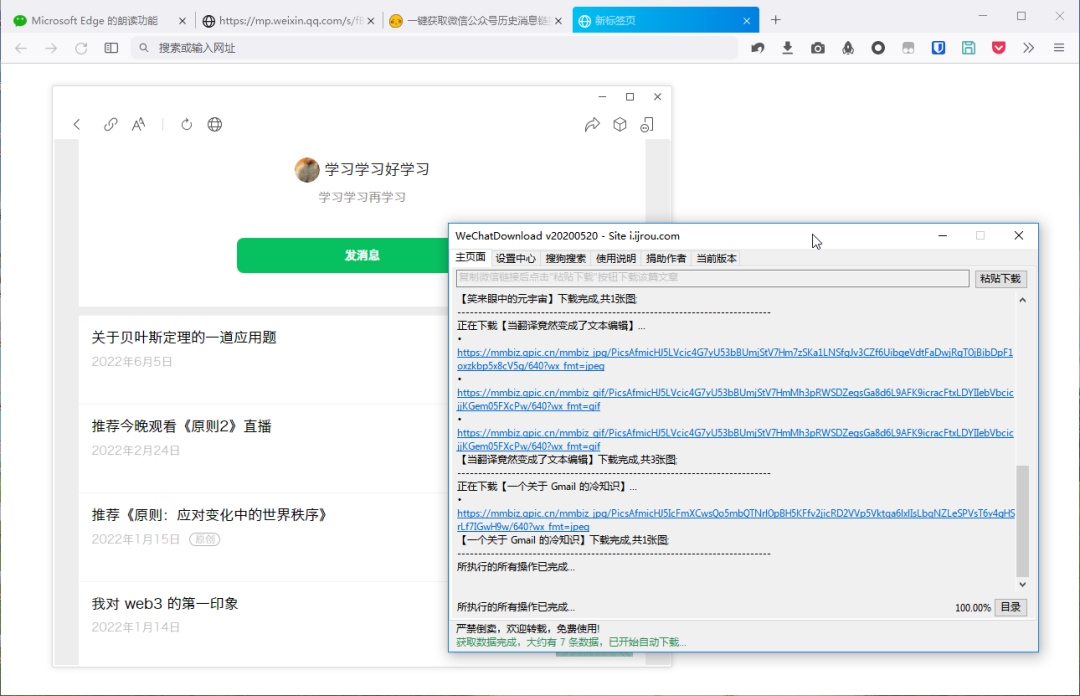Open the browser hamburger menu
The height and width of the screenshot is (696, 1080).
[1059, 48]
